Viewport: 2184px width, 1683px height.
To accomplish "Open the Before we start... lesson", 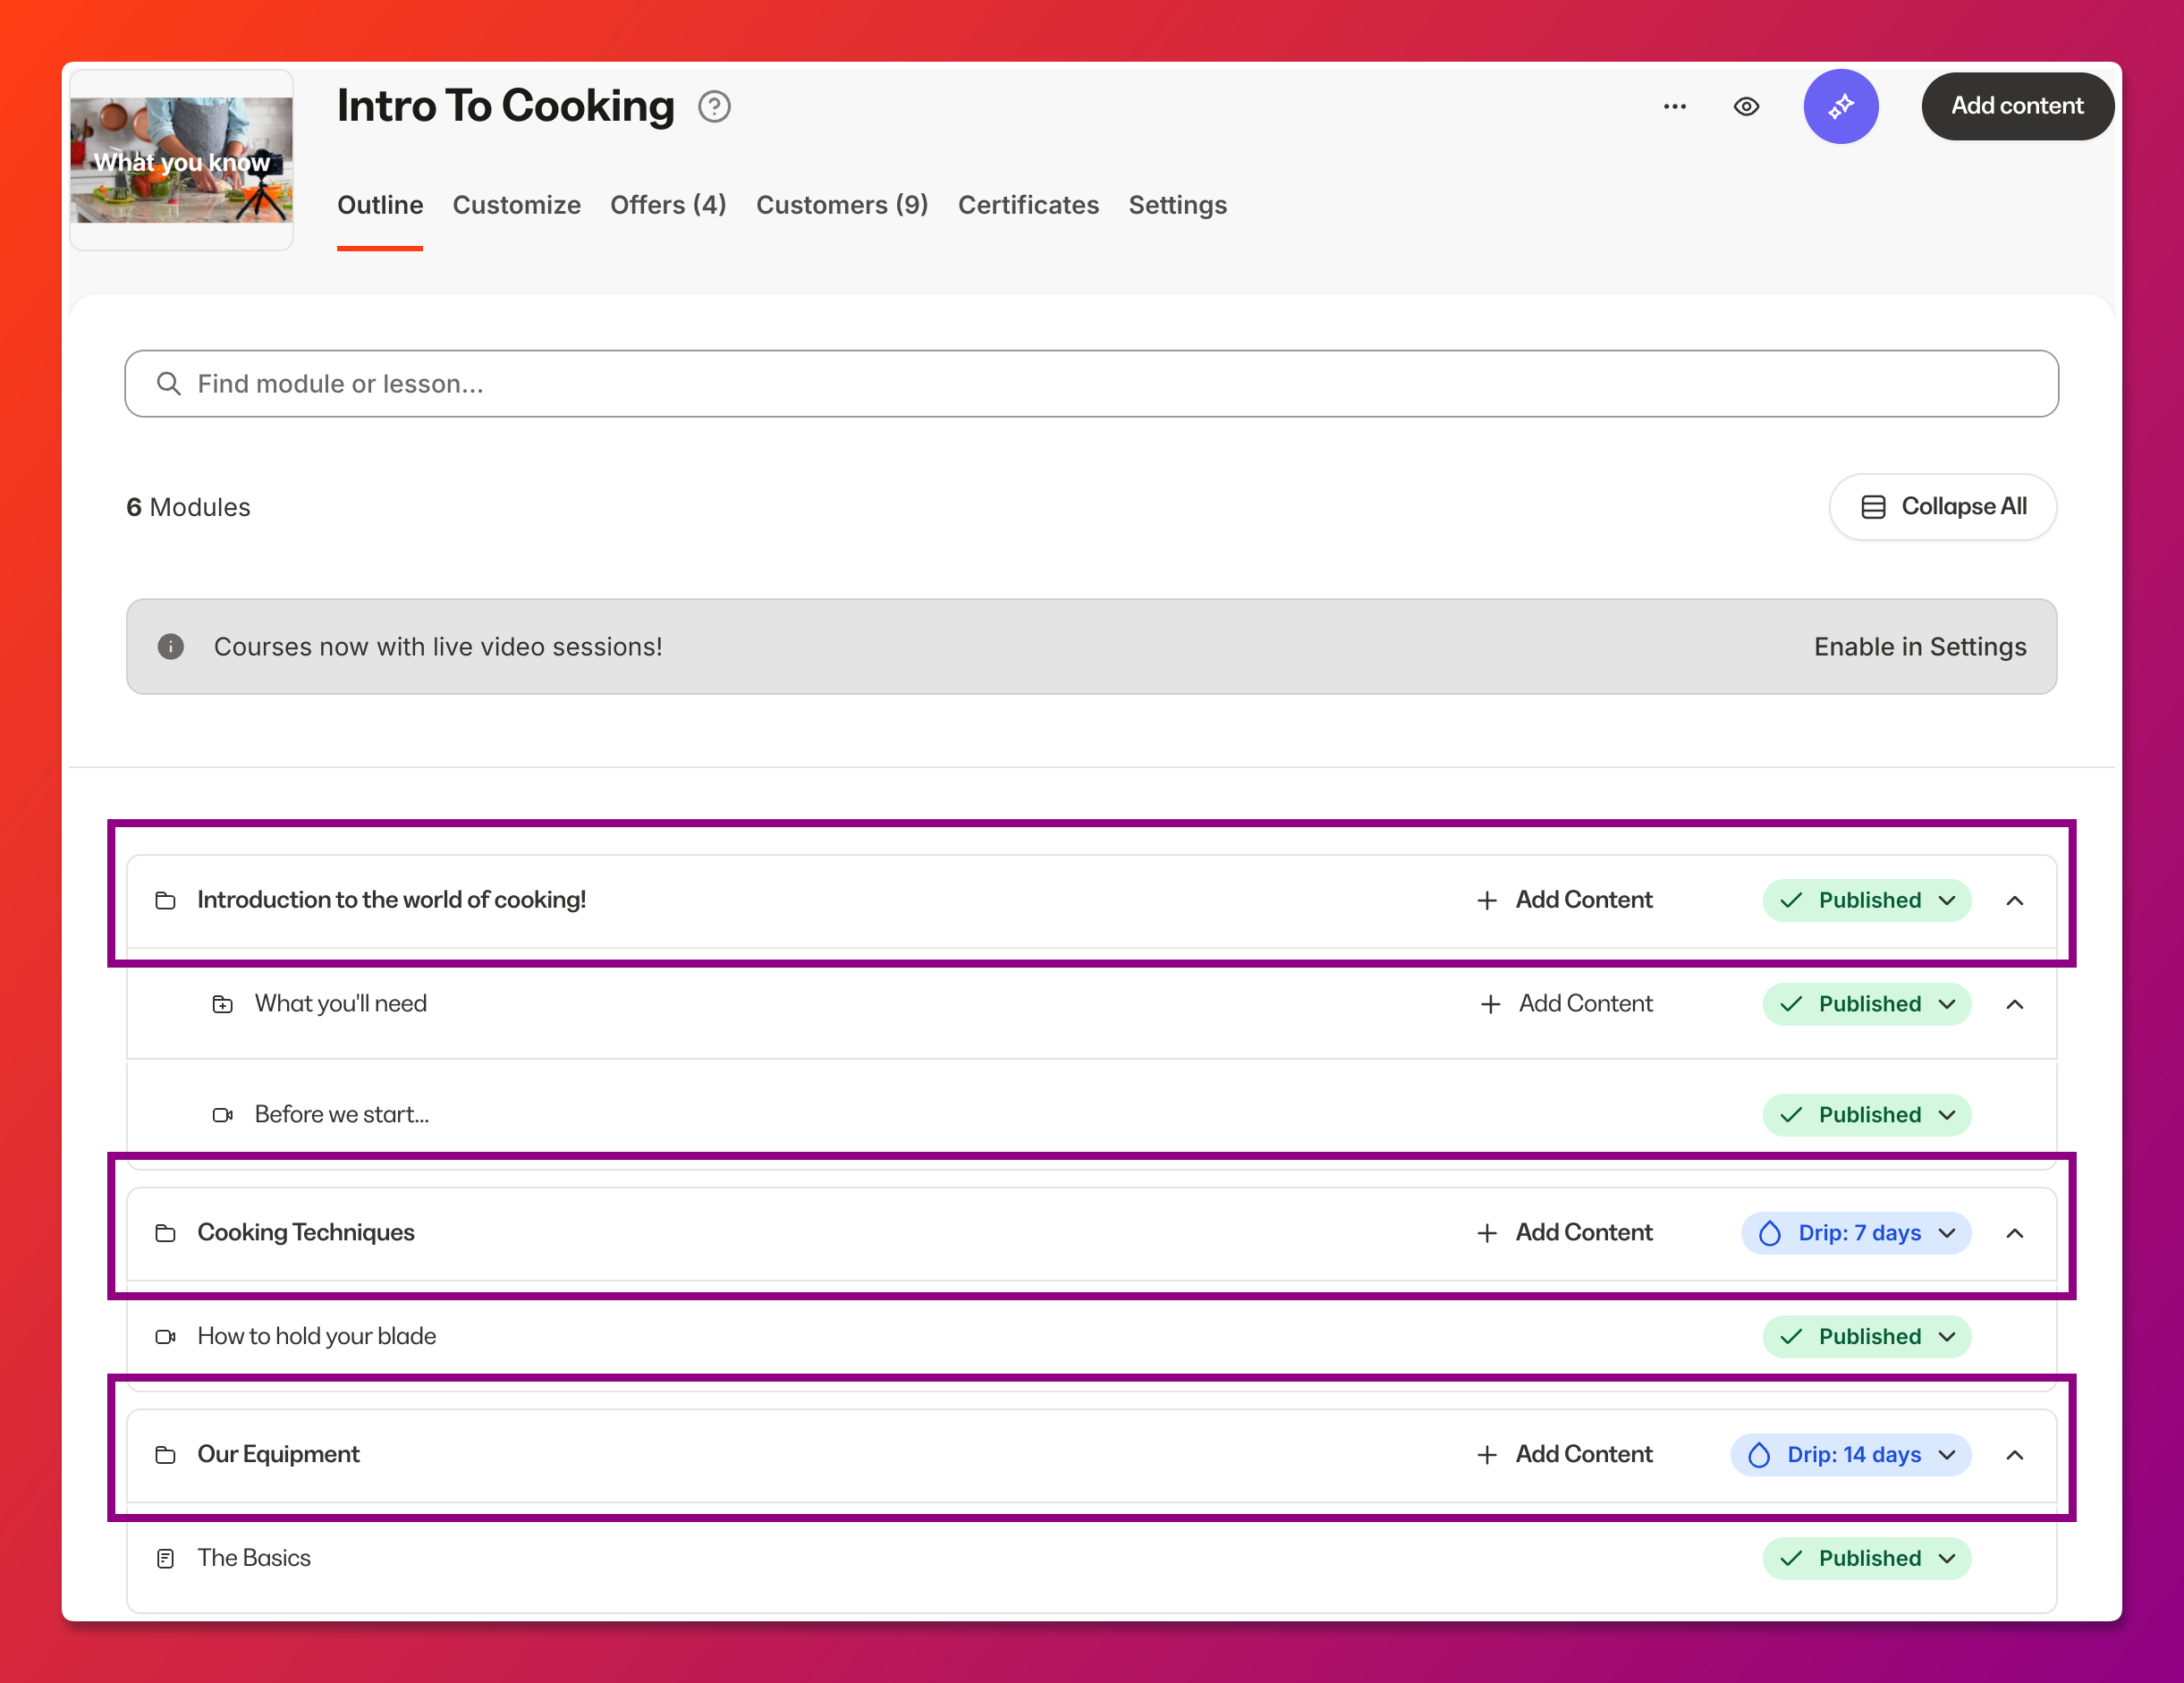I will [342, 1114].
